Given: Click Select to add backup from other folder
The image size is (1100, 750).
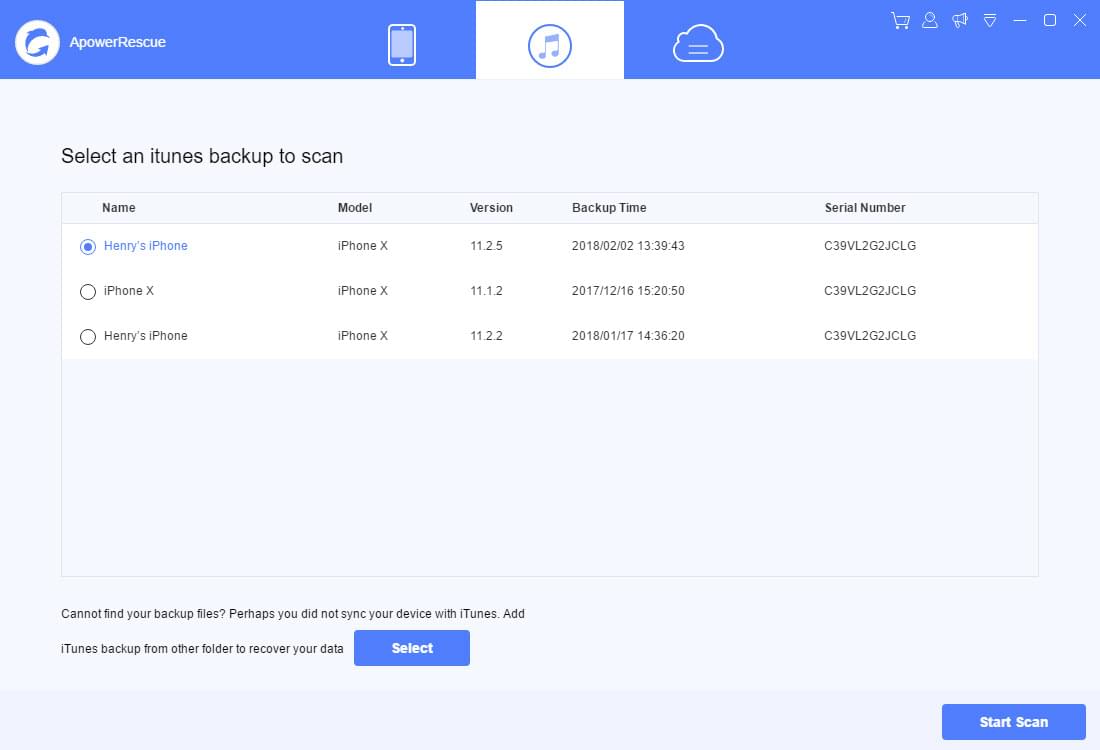Looking at the screenshot, I should [x=411, y=648].
